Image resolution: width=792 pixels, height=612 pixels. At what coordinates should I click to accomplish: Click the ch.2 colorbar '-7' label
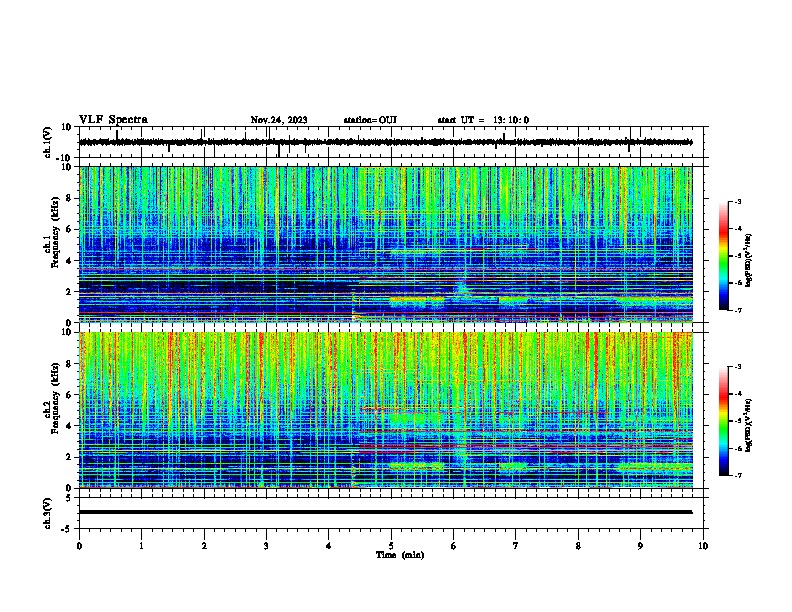point(738,475)
